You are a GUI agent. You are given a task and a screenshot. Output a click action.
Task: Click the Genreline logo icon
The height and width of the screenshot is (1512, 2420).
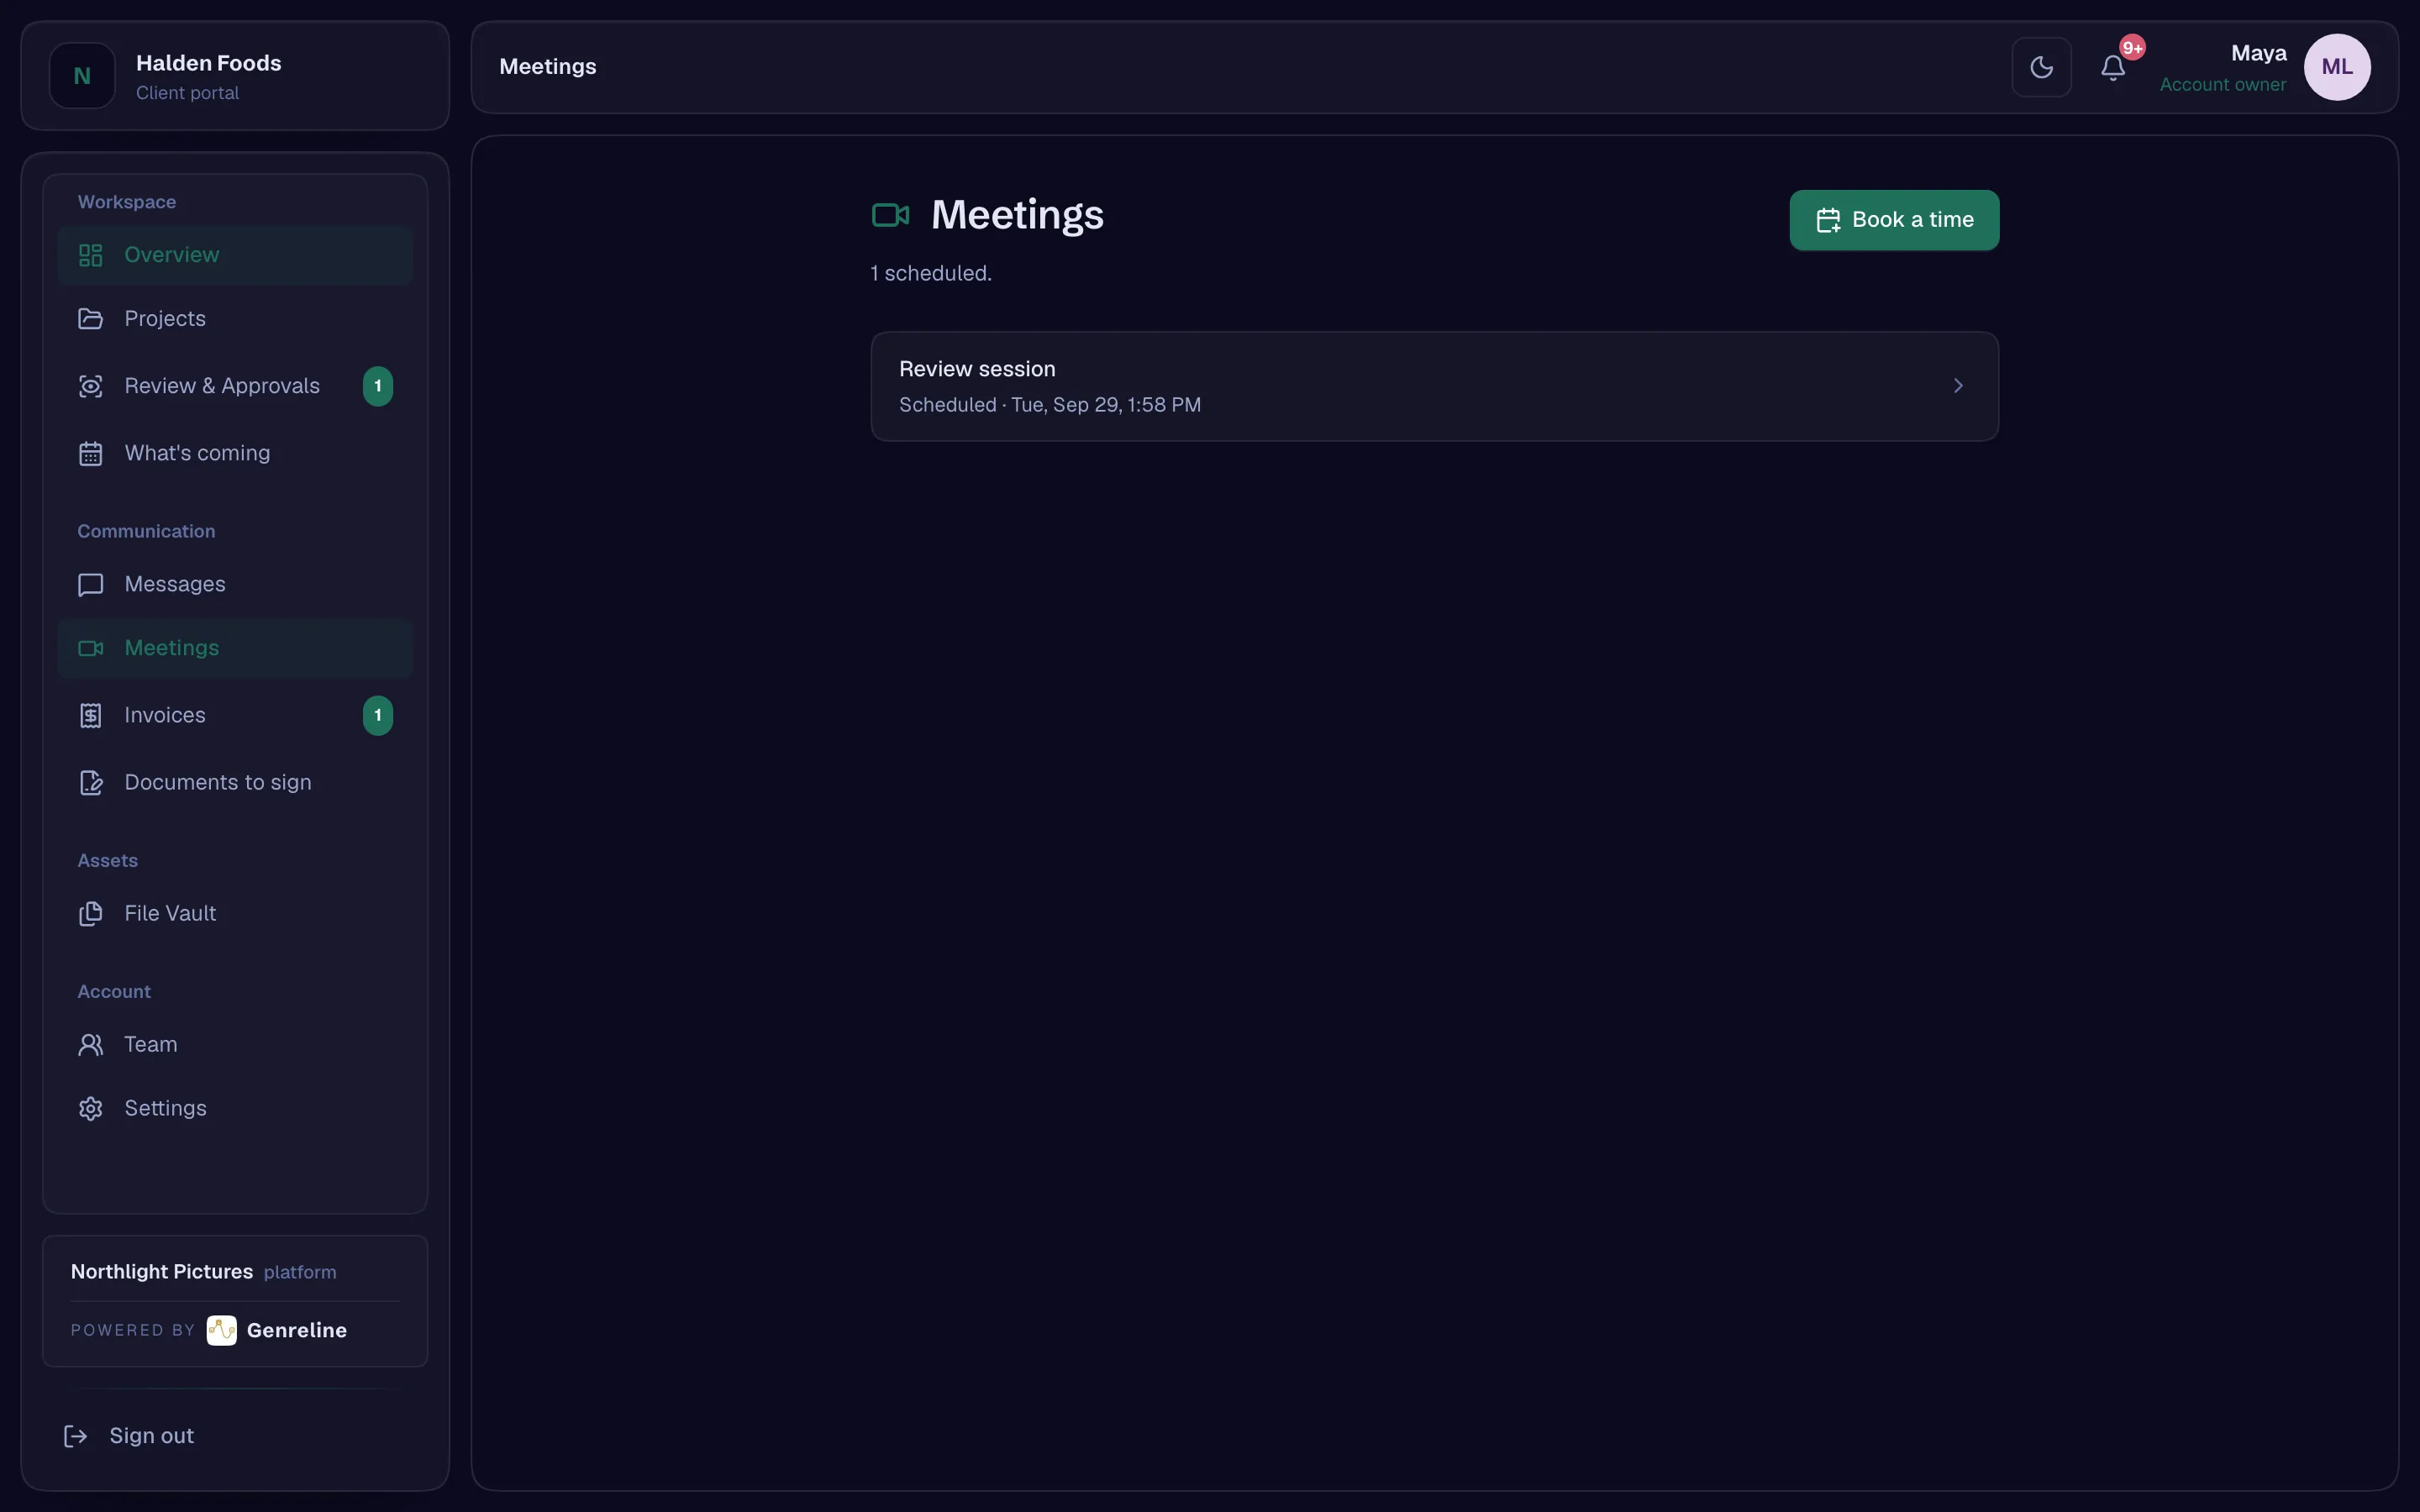coord(221,1330)
